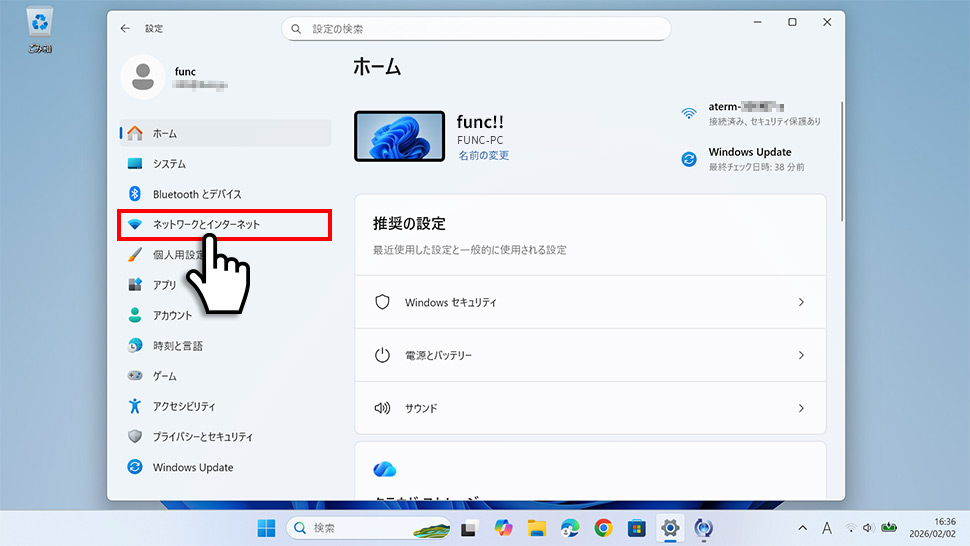This screenshot has height=546, width=970.
Task: Show hidden system tray icons
Action: coord(802,528)
